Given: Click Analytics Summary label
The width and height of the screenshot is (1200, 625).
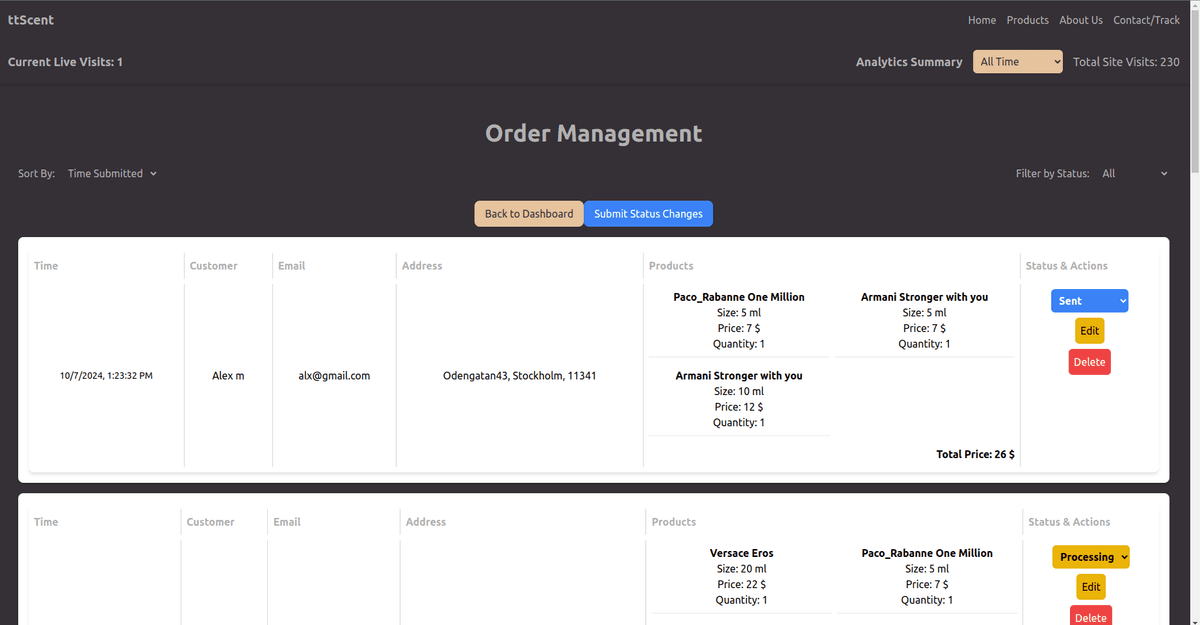Looking at the screenshot, I should [909, 62].
